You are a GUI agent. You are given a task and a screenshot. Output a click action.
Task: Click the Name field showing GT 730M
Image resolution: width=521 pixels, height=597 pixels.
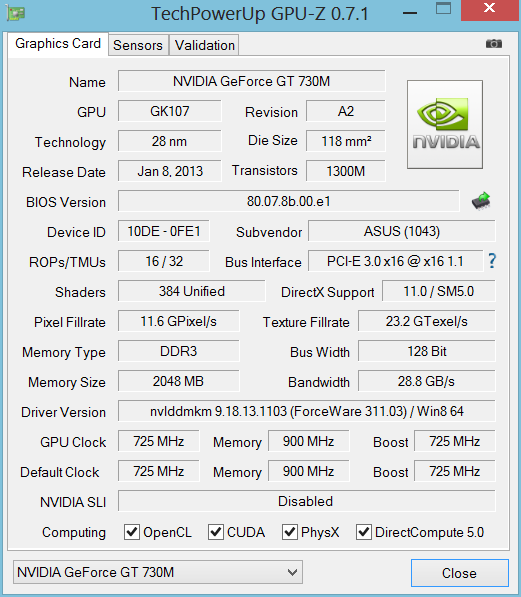(x=251, y=81)
